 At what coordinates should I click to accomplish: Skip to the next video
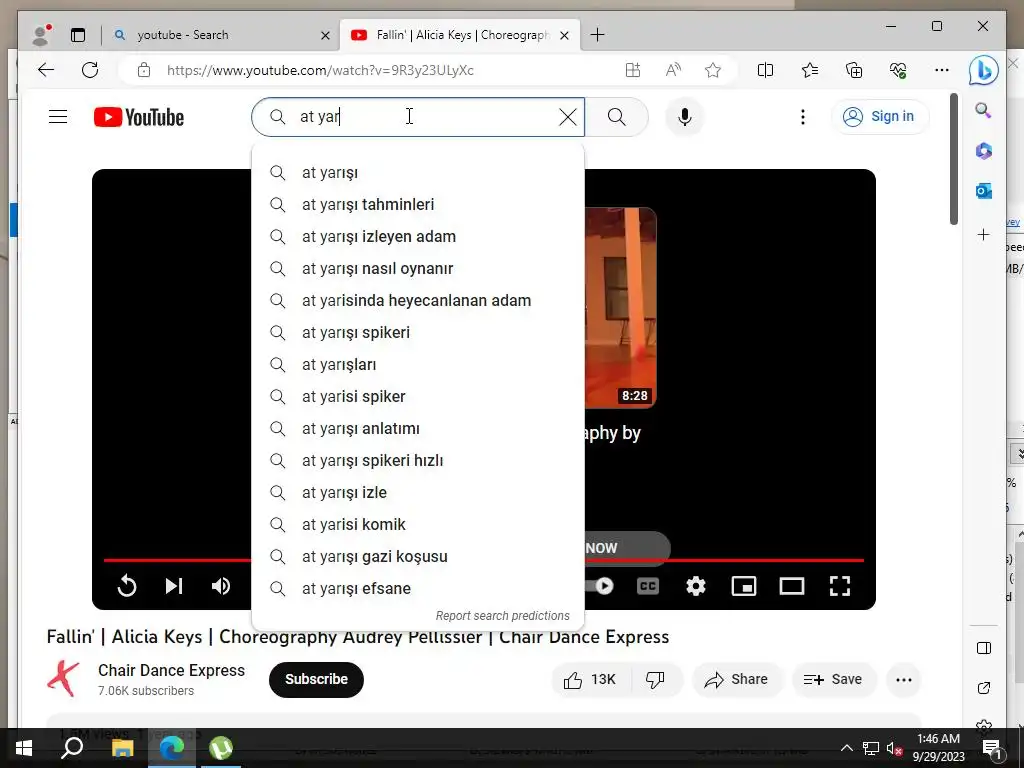[174, 586]
